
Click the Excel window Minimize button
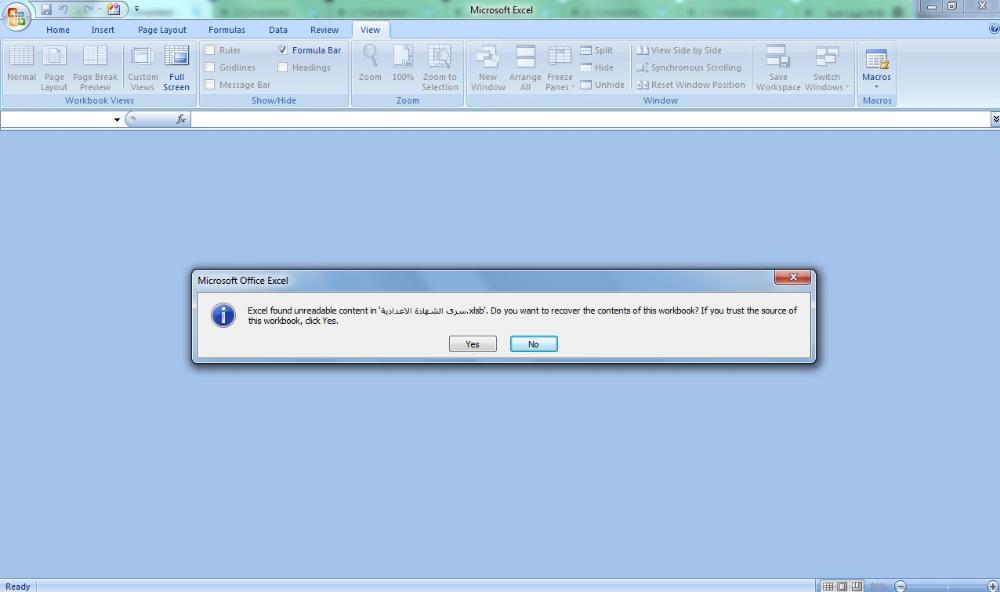point(932,6)
